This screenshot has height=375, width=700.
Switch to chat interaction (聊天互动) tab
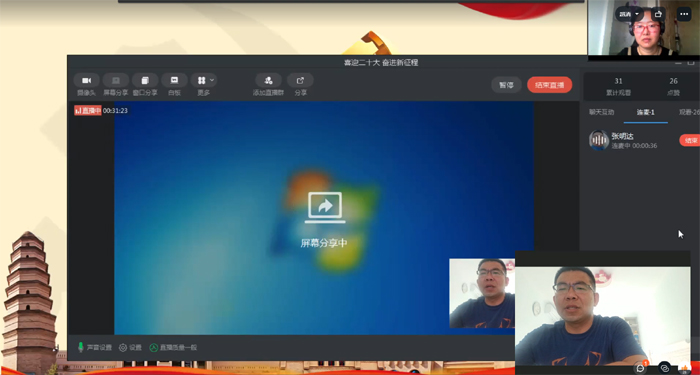(601, 112)
